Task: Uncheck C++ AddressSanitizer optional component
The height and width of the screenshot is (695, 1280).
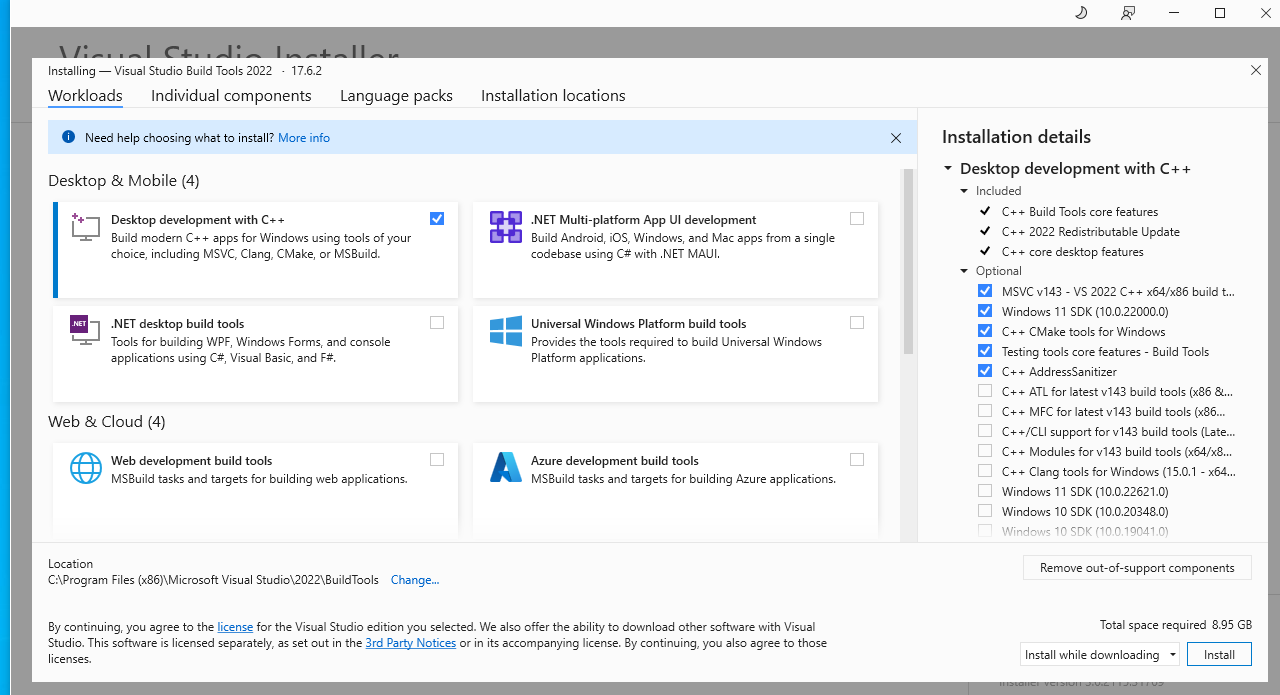Action: [985, 371]
